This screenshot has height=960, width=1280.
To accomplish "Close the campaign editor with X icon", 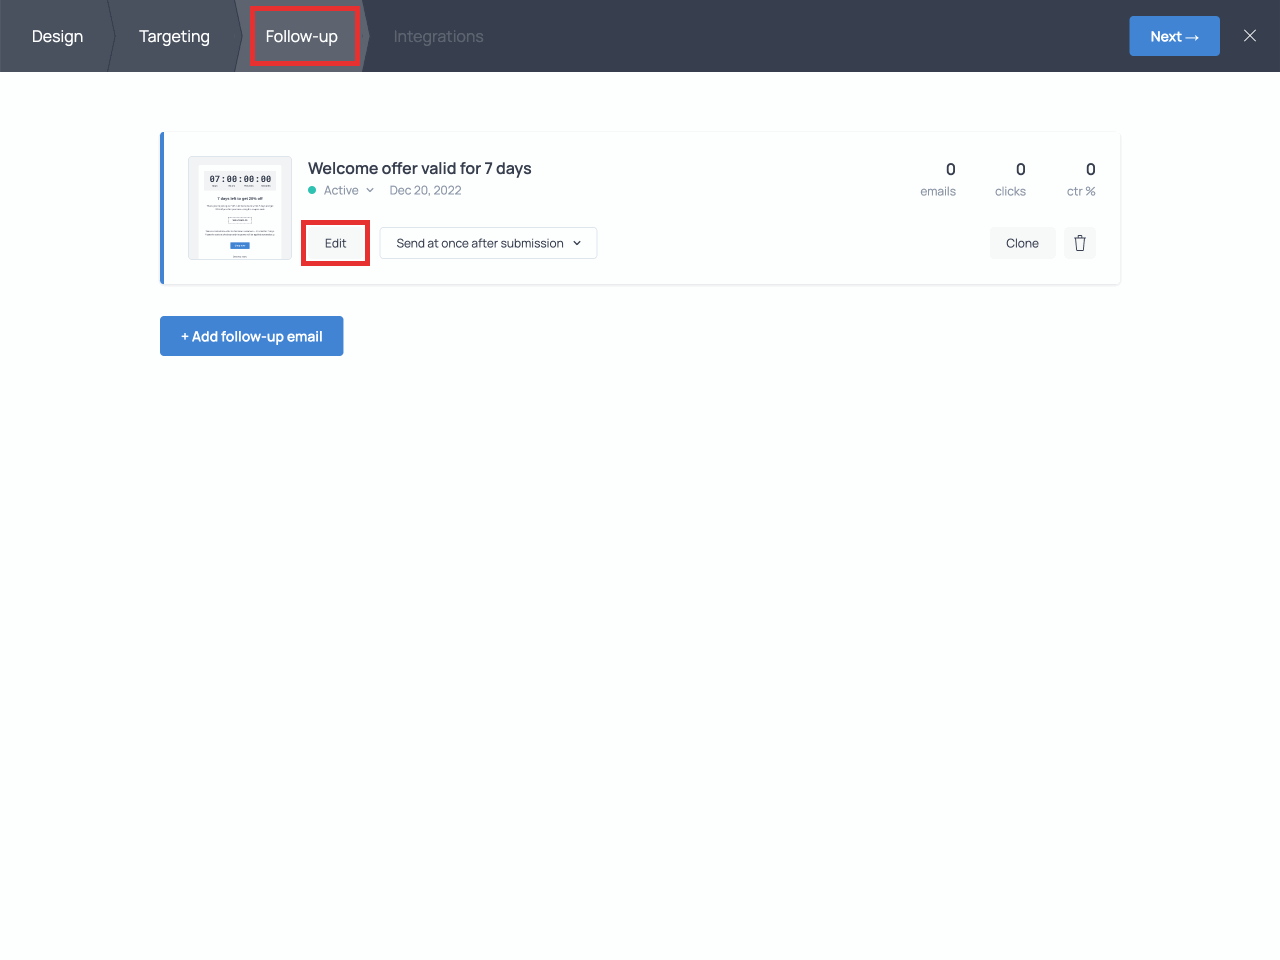I will [x=1249, y=36].
